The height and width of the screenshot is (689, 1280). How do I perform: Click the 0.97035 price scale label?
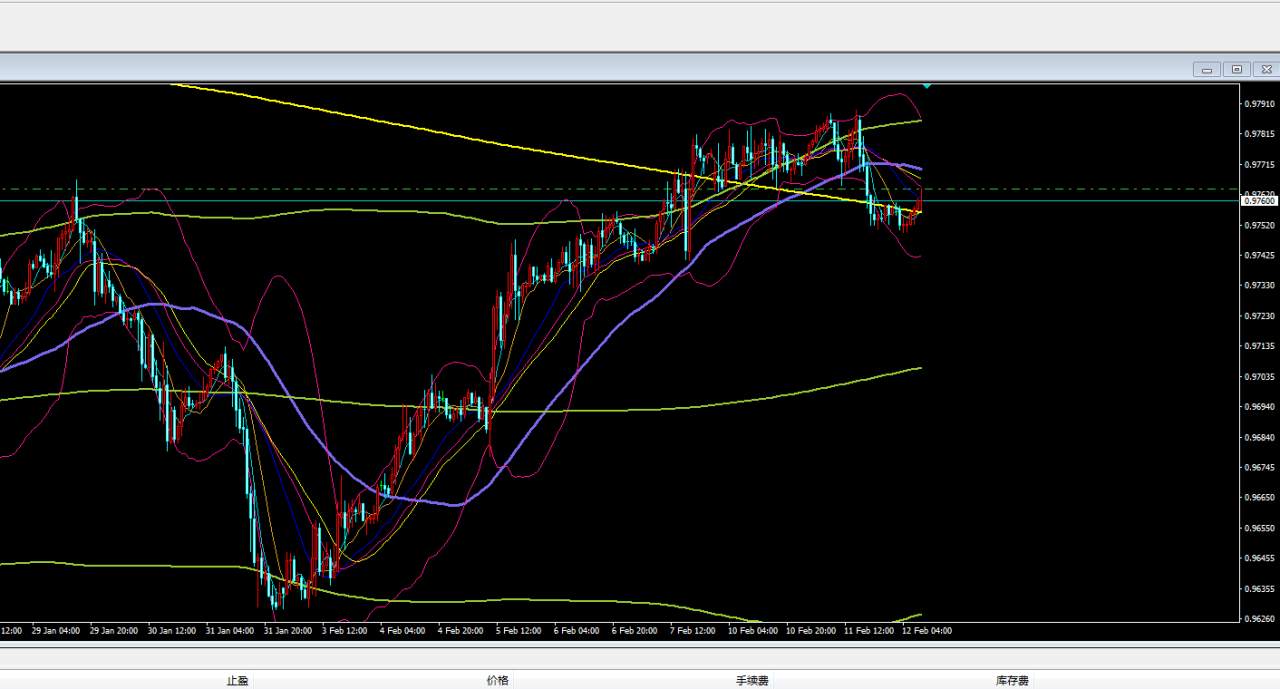point(1259,377)
